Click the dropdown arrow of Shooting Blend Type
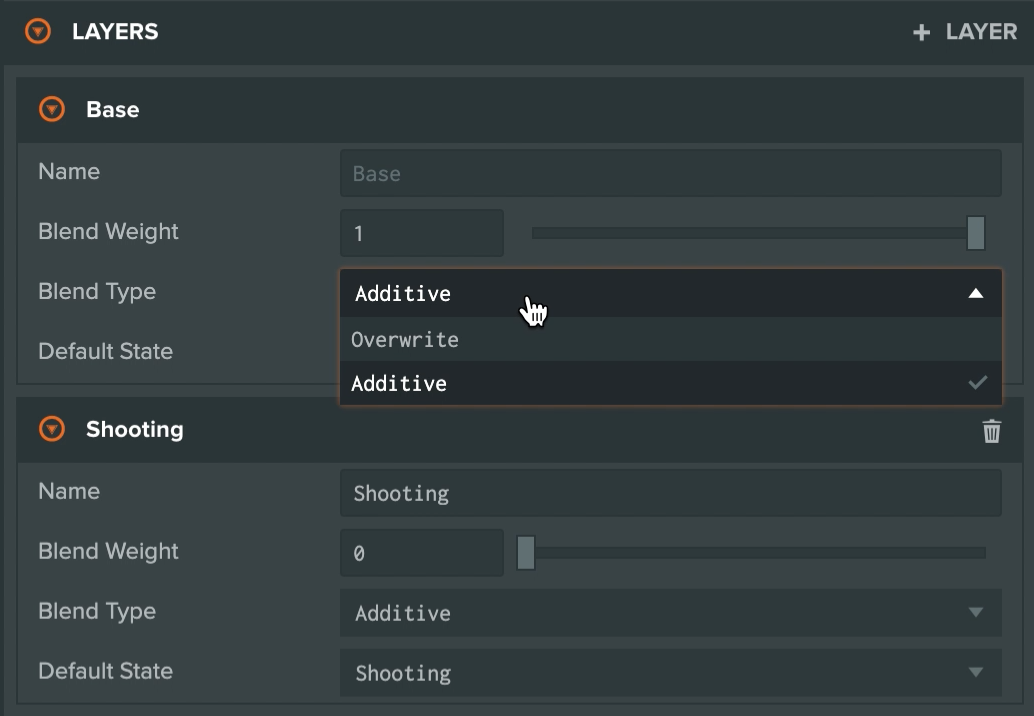 (976, 613)
